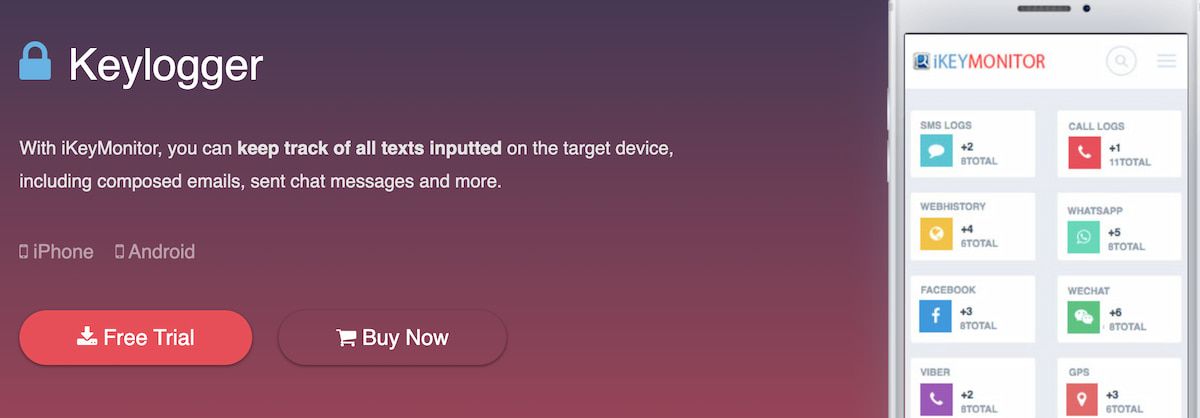Open the hamburger menu in phone header

(x=1166, y=62)
